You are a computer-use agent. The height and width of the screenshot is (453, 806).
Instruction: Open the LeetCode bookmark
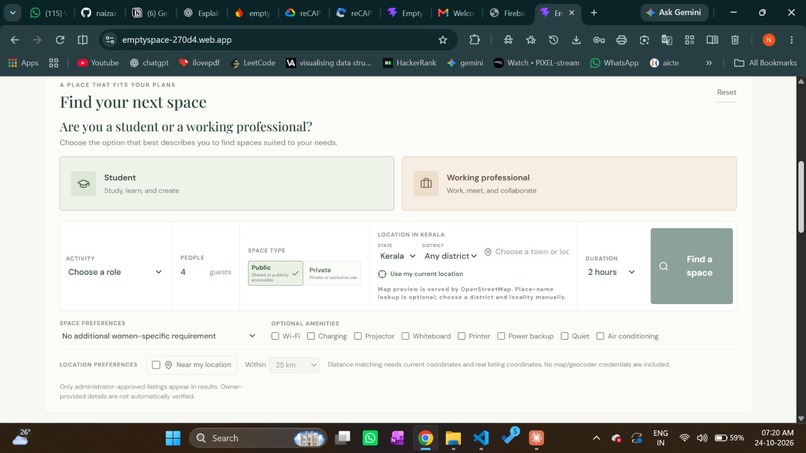[253, 63]
